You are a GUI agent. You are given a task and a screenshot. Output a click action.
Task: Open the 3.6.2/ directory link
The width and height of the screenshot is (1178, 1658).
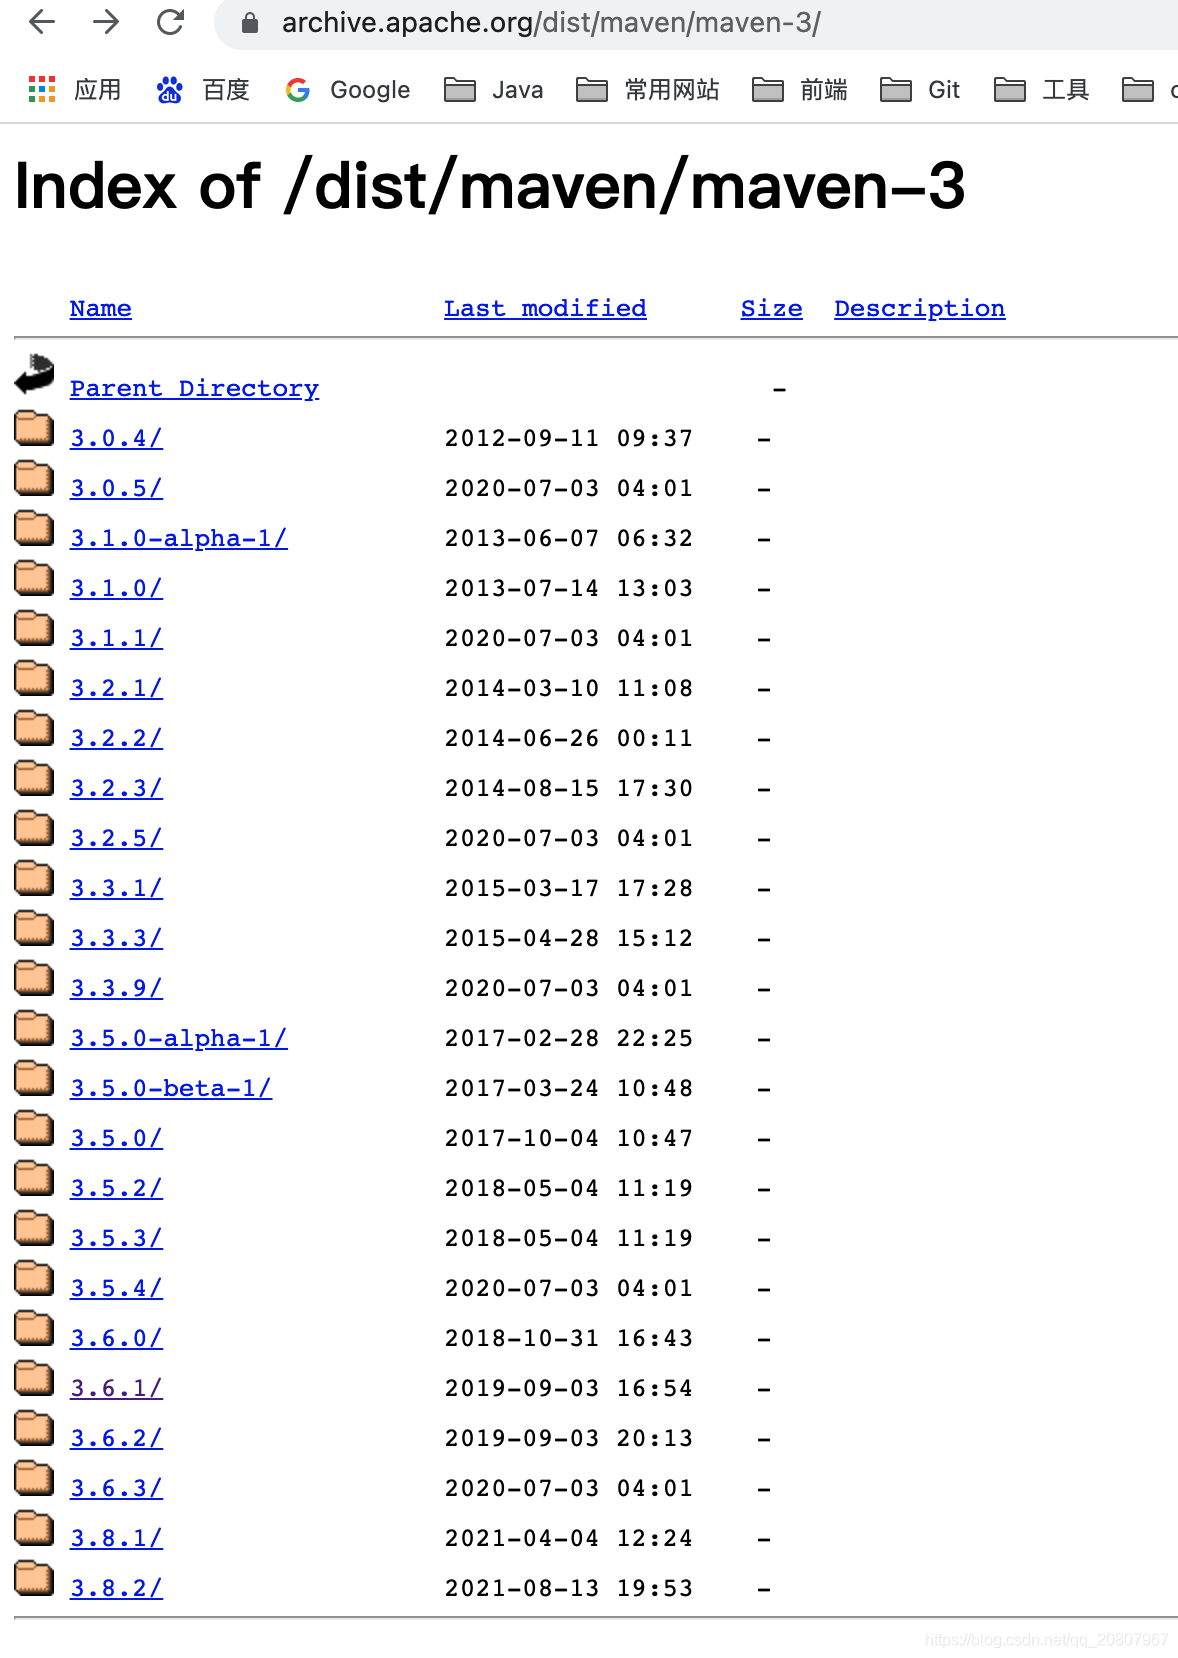[116, 1438]
